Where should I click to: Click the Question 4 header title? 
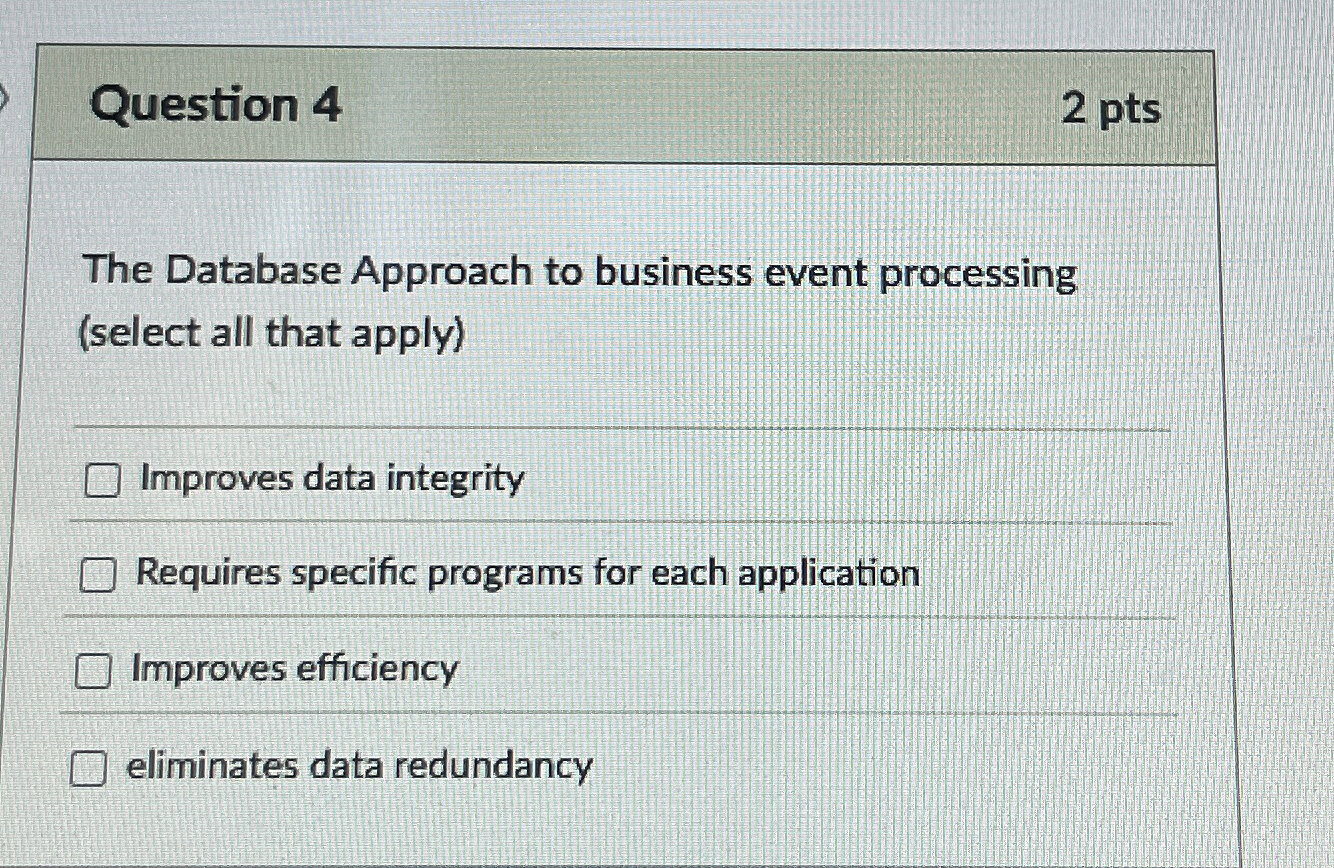(216, 104)
